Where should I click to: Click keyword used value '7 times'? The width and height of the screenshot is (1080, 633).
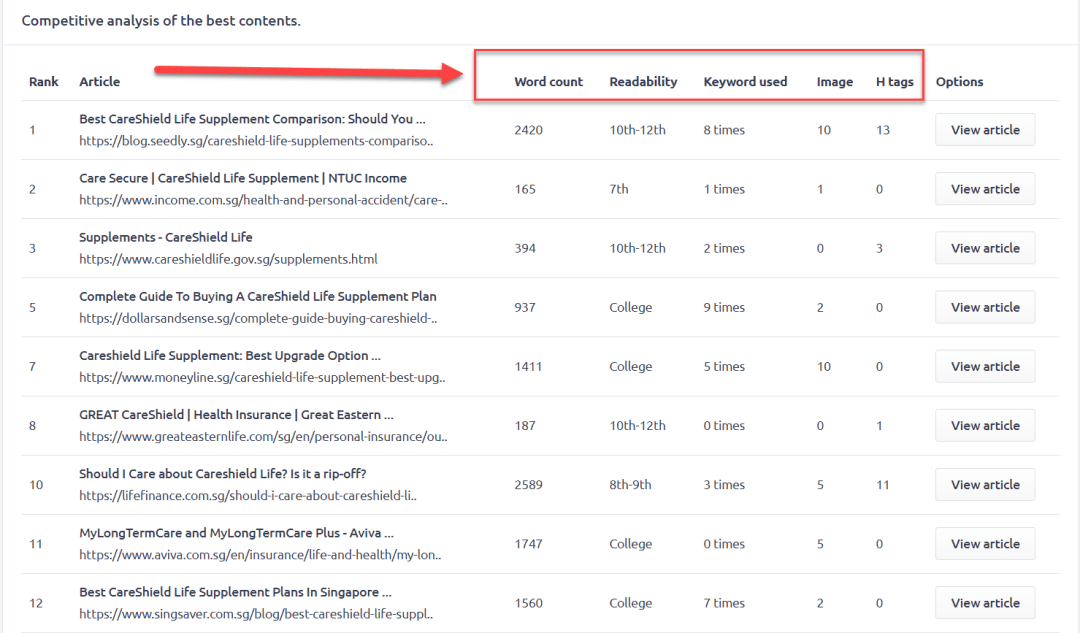click(x=724, y=604)
